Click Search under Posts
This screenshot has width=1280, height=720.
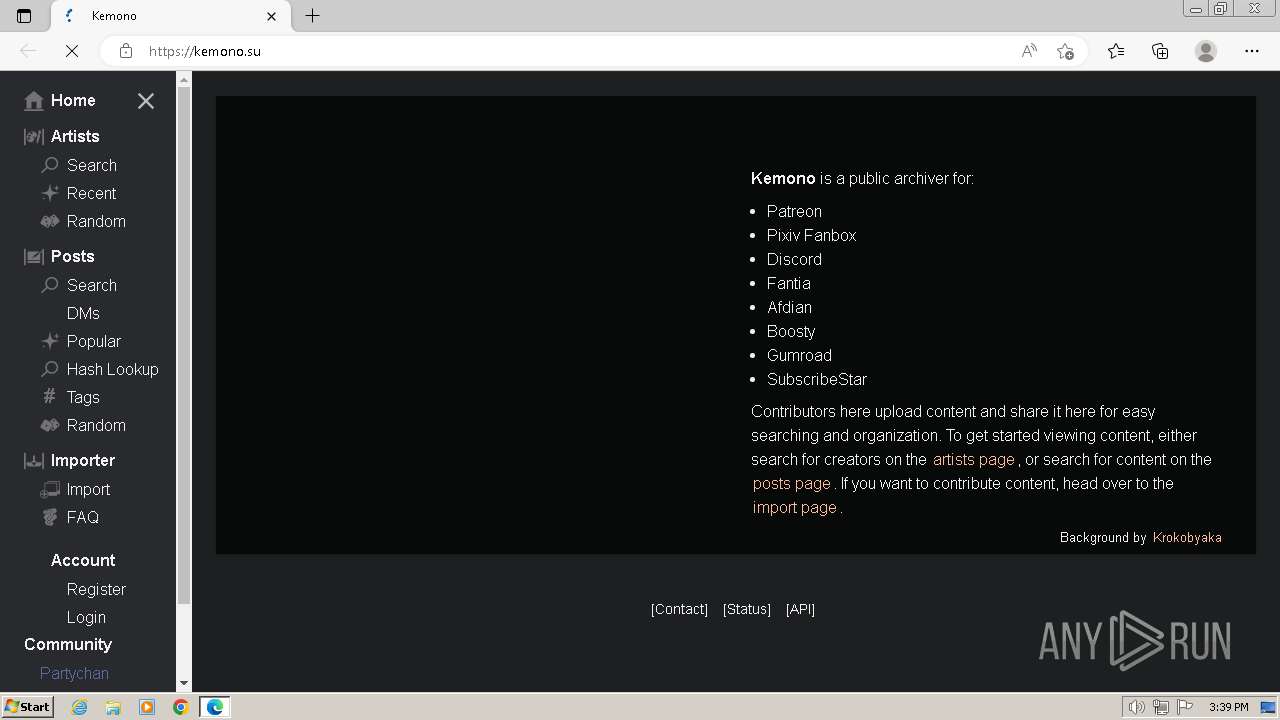pos(92,285)
